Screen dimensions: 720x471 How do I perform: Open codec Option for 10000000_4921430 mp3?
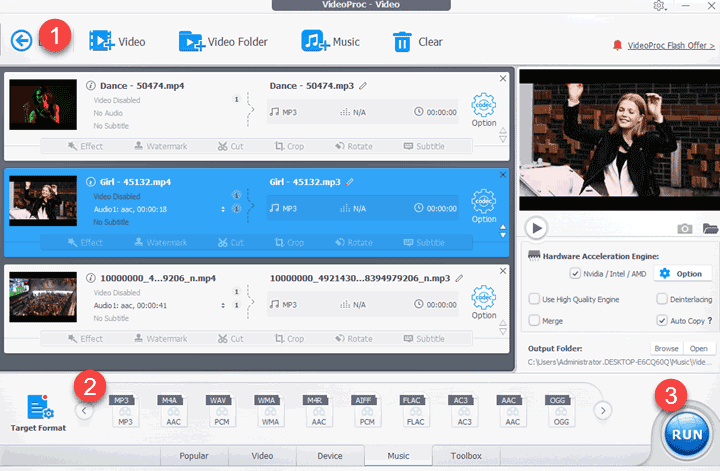pos(484,303)
